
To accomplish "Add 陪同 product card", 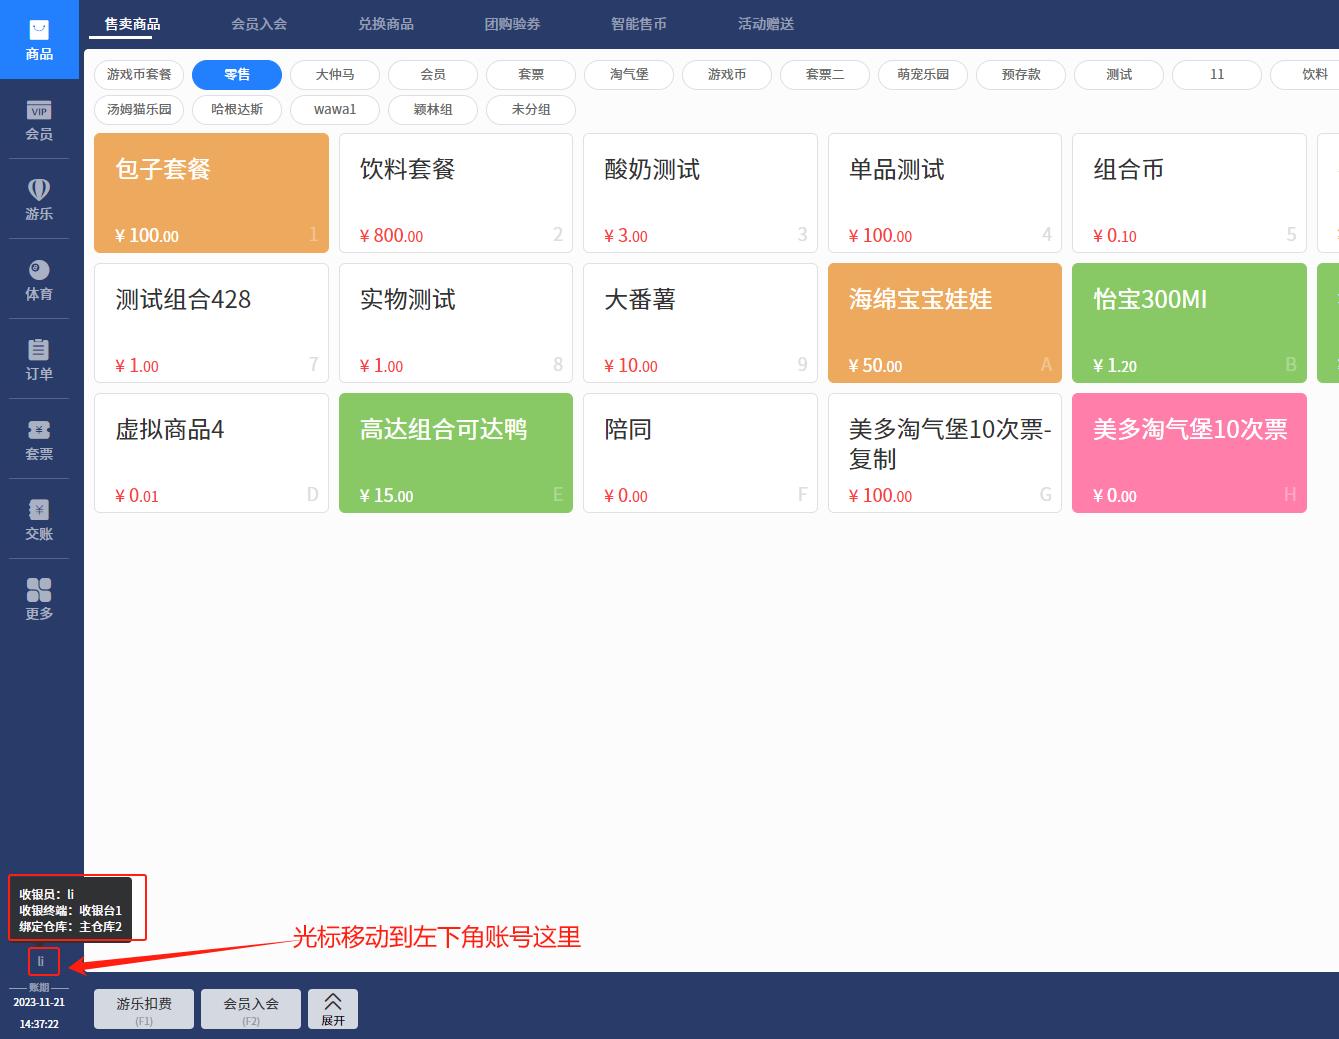I will pos(700,453).
